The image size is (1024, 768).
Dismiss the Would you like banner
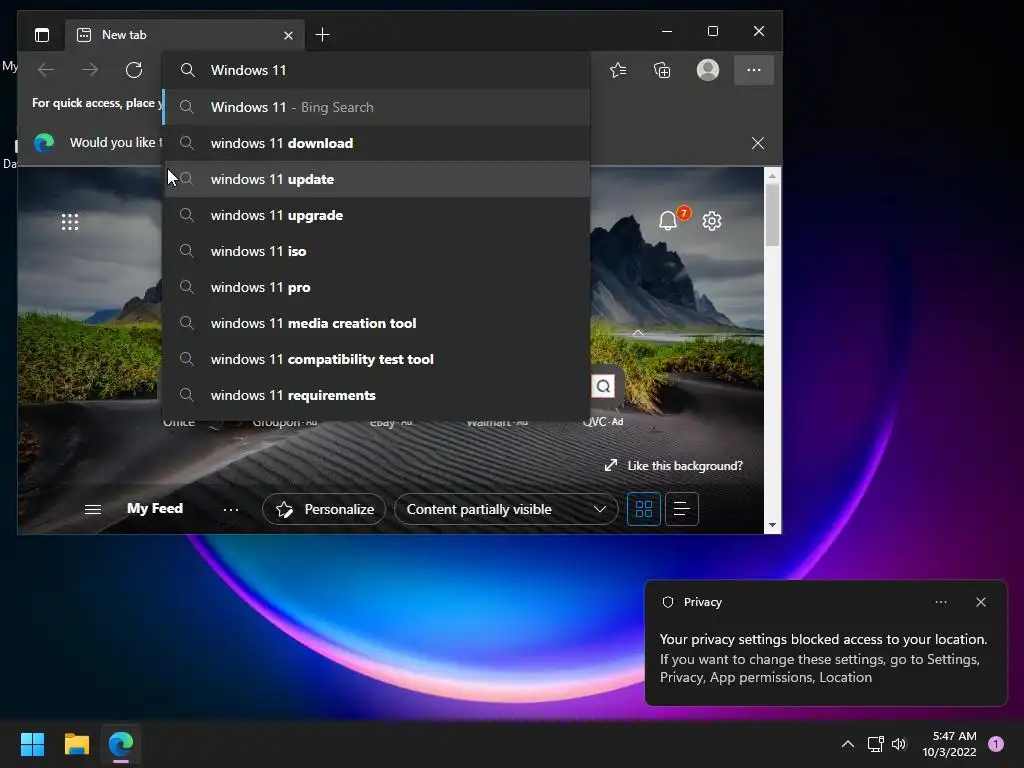click(758, 143)
